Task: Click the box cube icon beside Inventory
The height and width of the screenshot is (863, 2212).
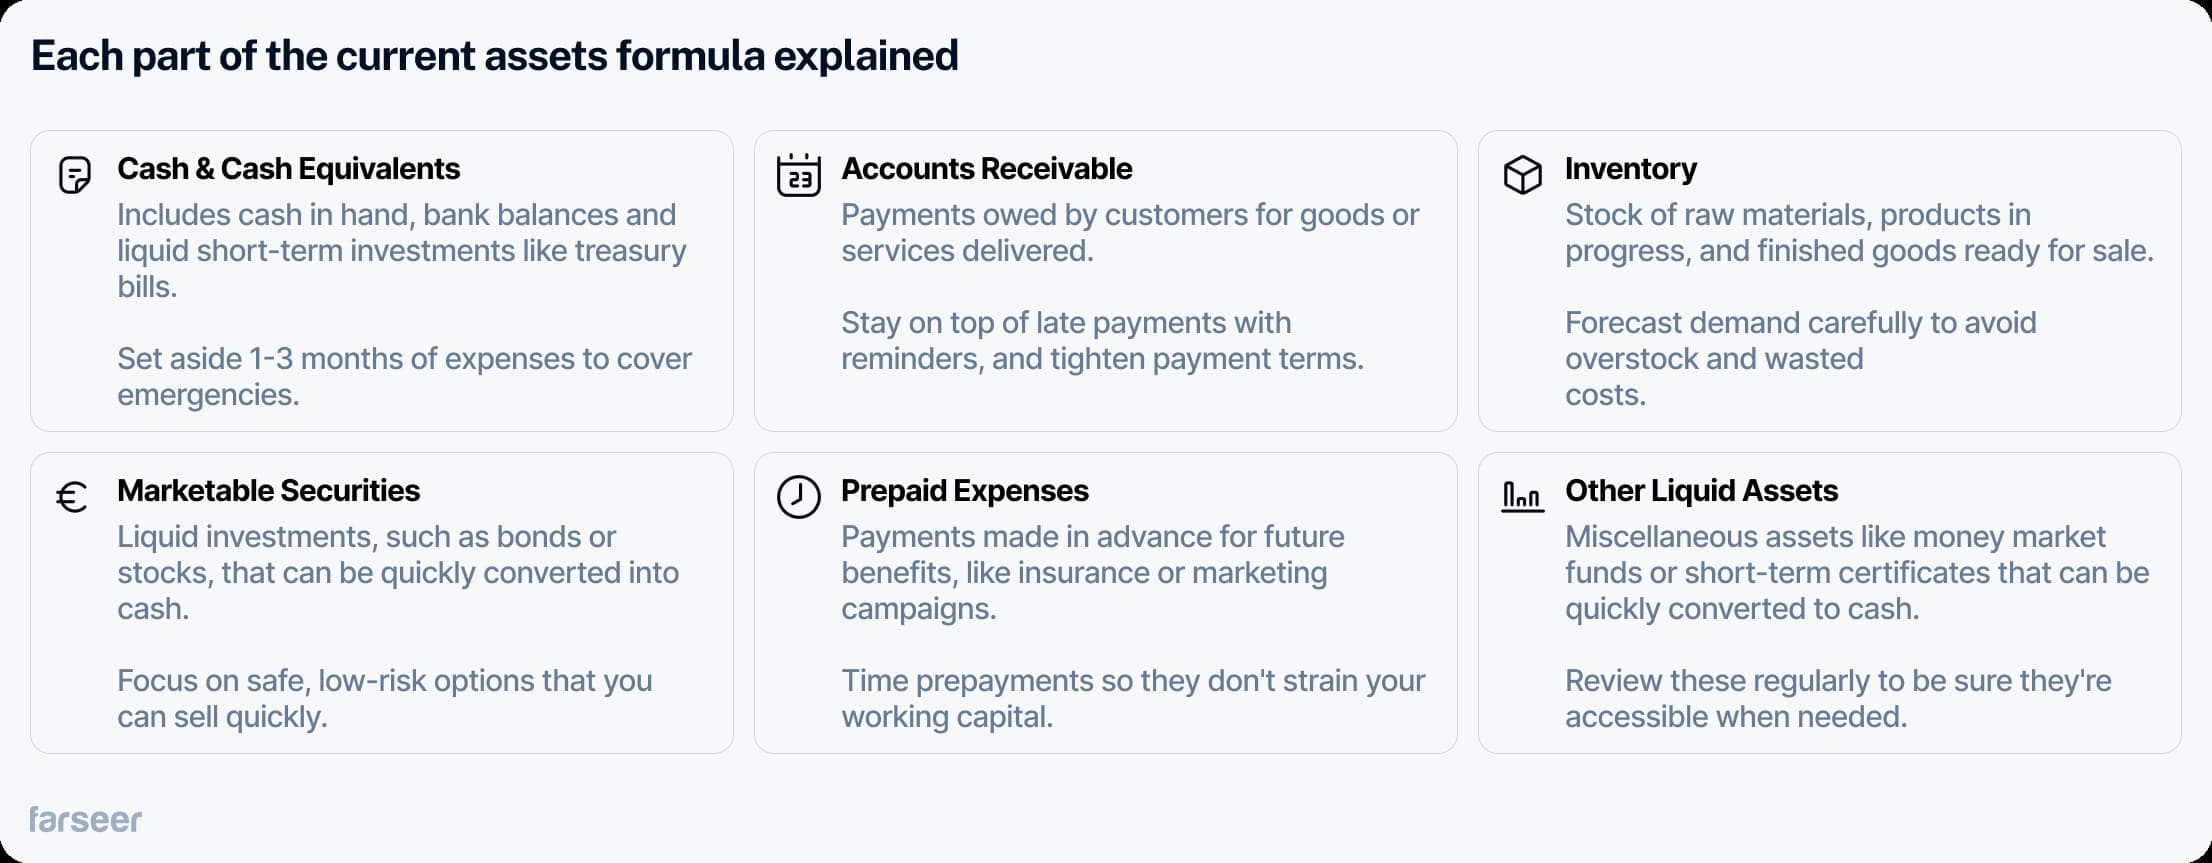Action: pyautogui.click(x=1522, y=175)
